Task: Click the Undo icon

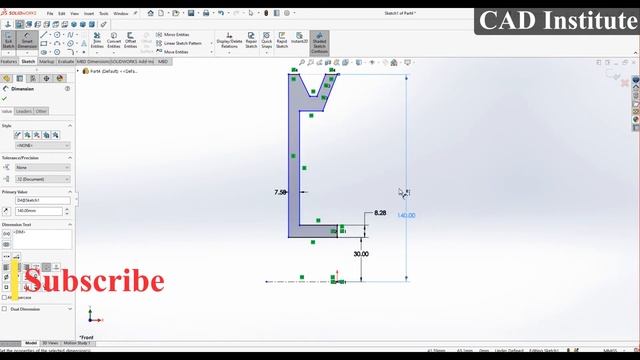Action: (221, 13)
